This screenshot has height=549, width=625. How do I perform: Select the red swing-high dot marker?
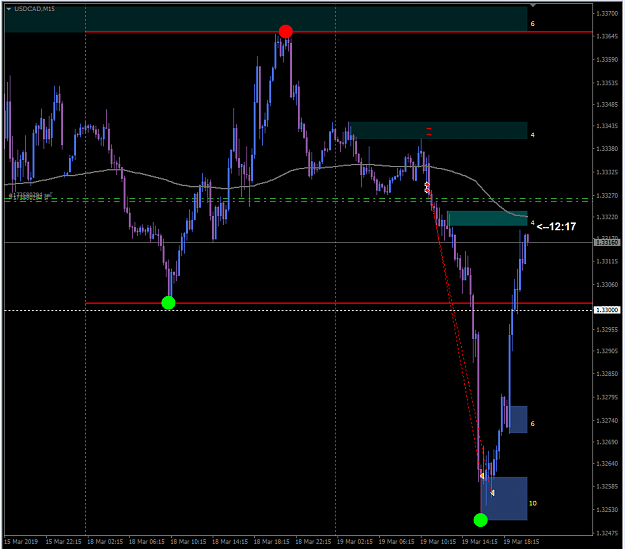[x=285, y=31]
